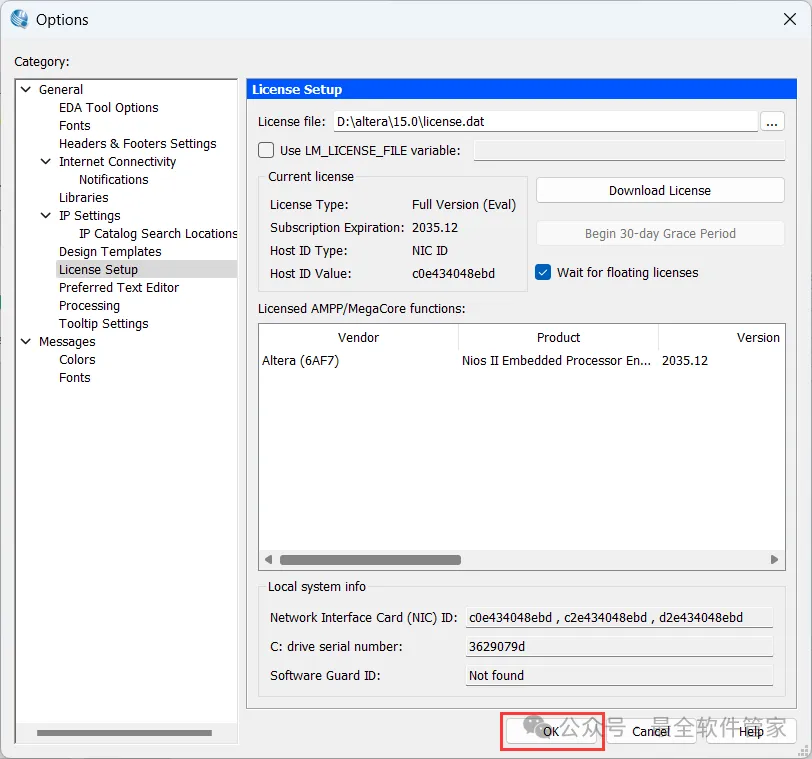Image resolution: width=812 pixels, height=759 pixels.
Task: Select Messages tree item
Action: tap(67, 342)
